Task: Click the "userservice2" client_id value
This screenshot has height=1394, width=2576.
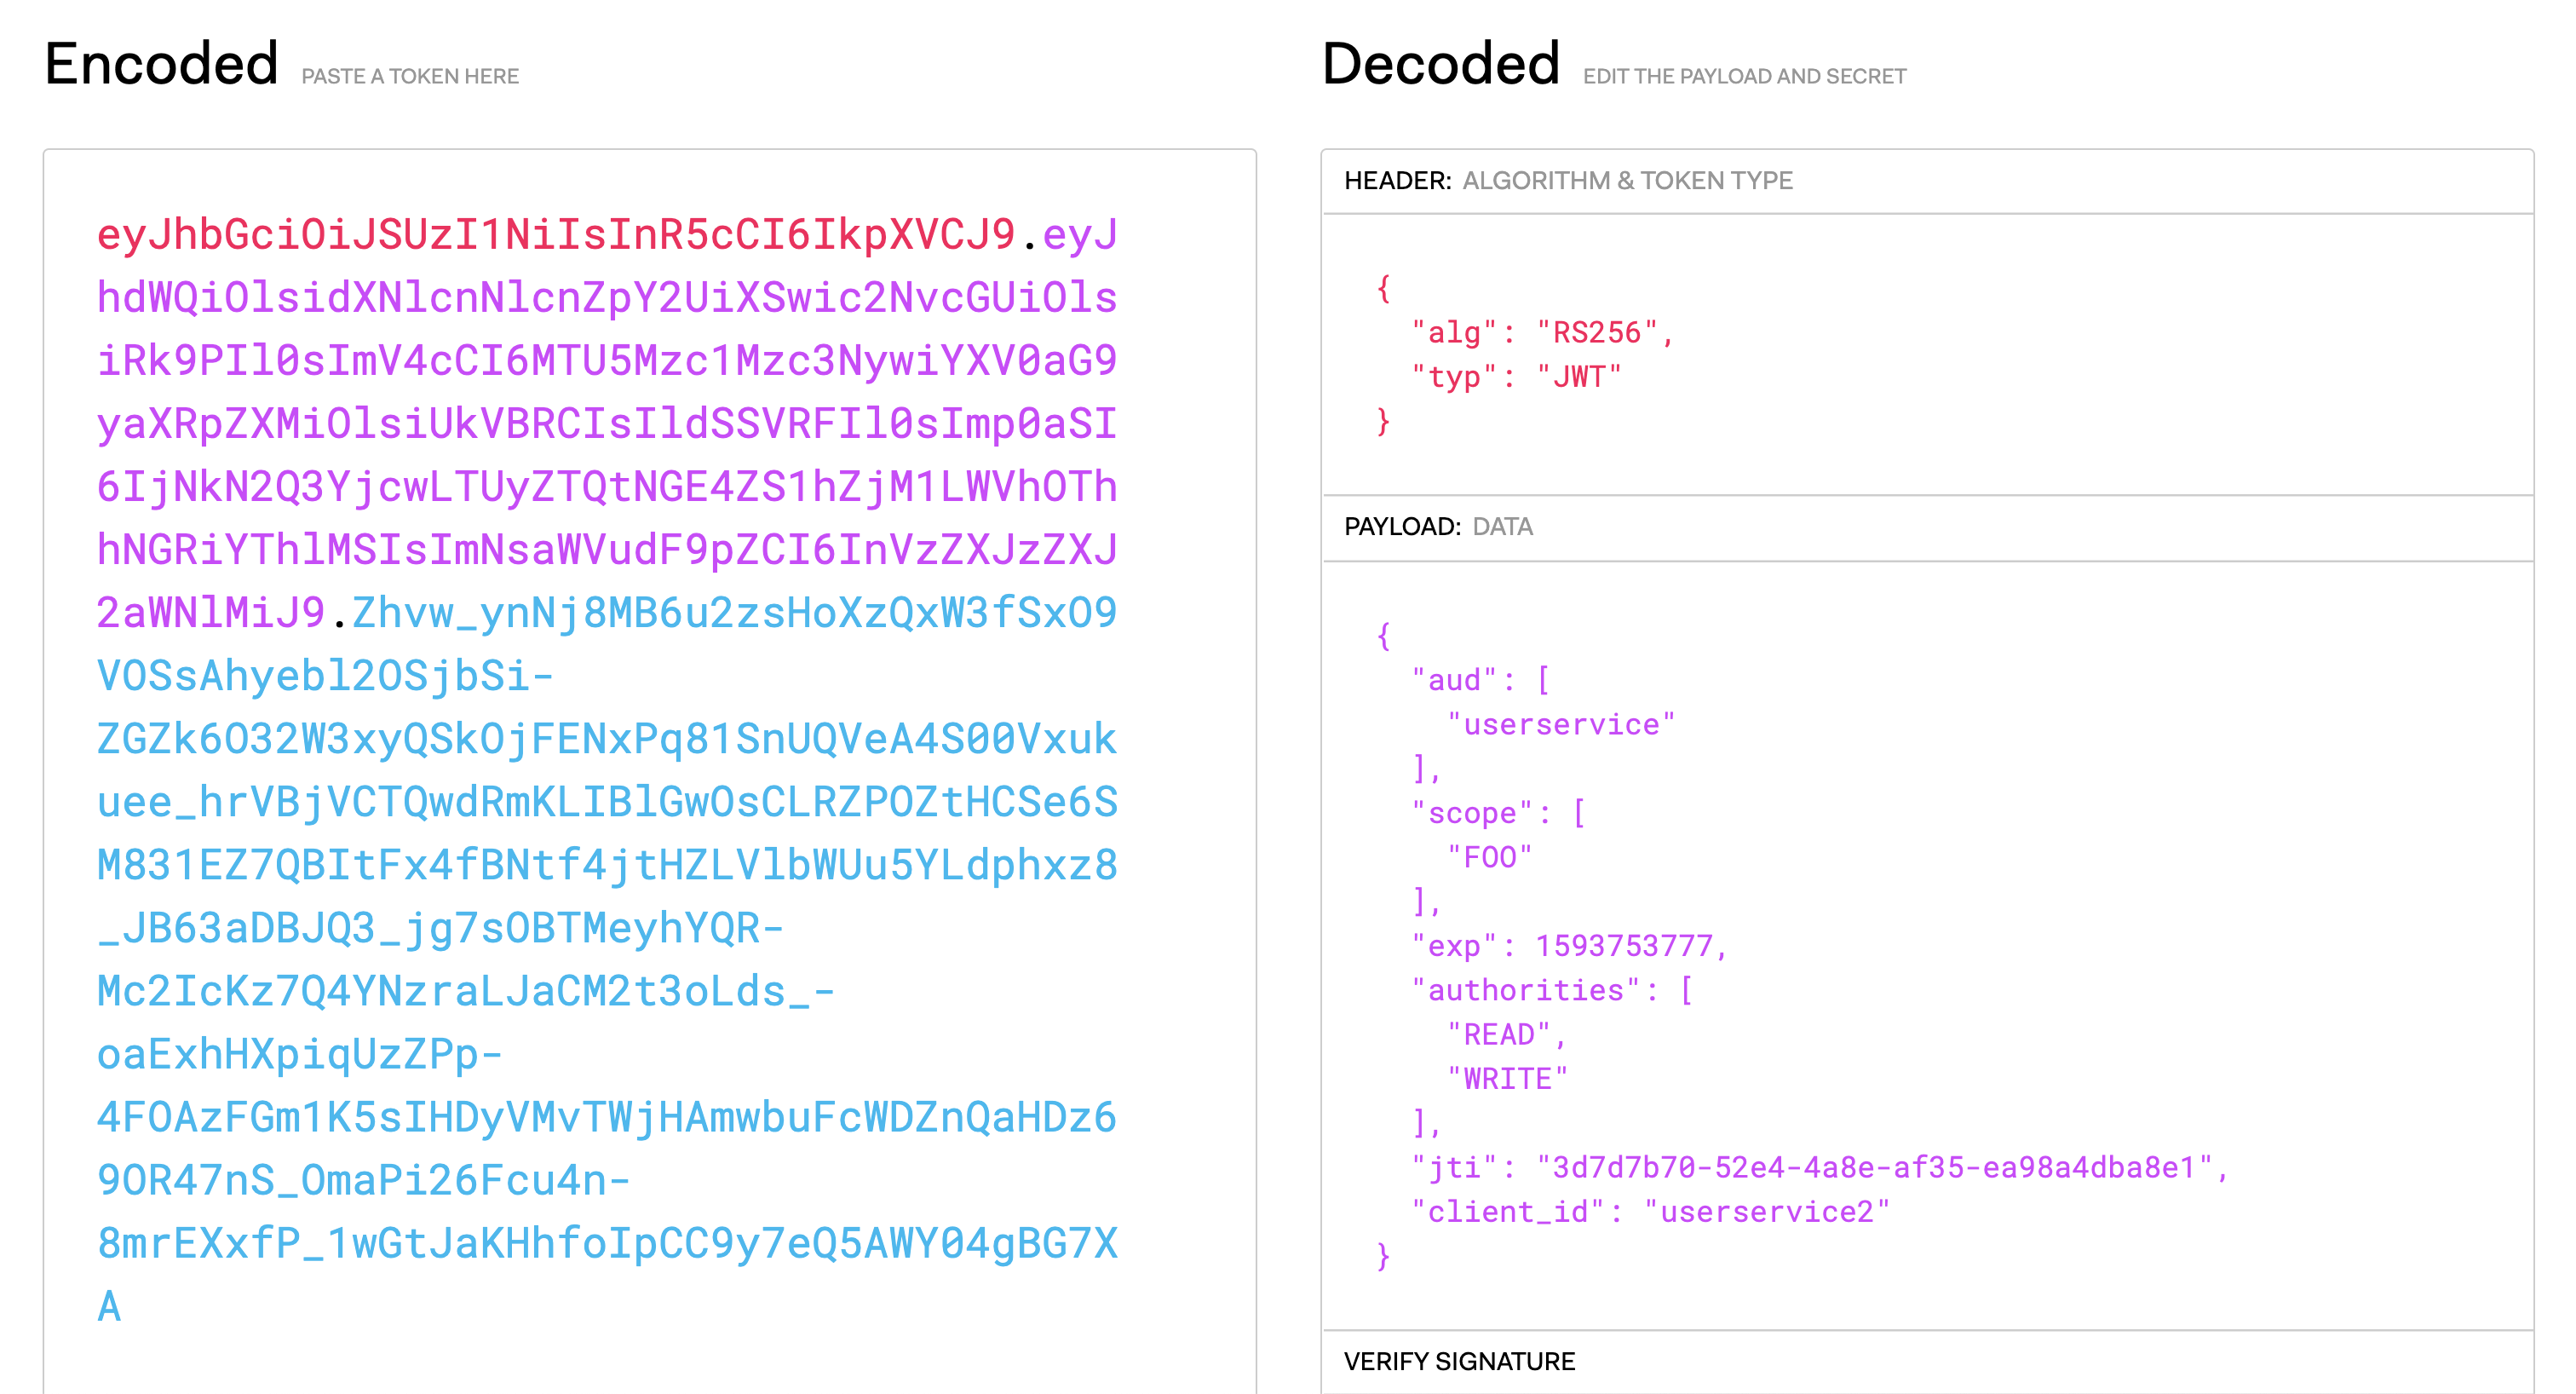Action: [x=1766, y=1212]
